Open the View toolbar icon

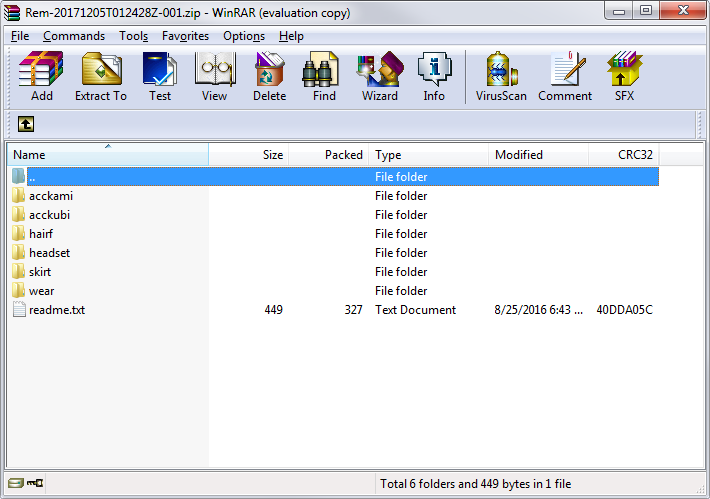pos(215,69)
